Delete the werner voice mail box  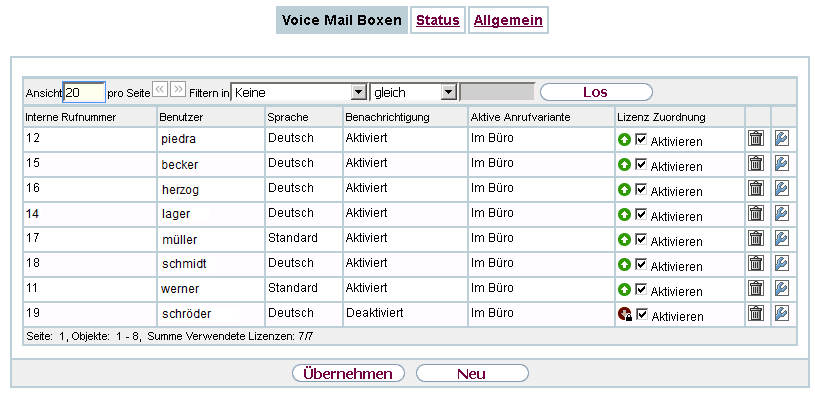pos(755,288)
